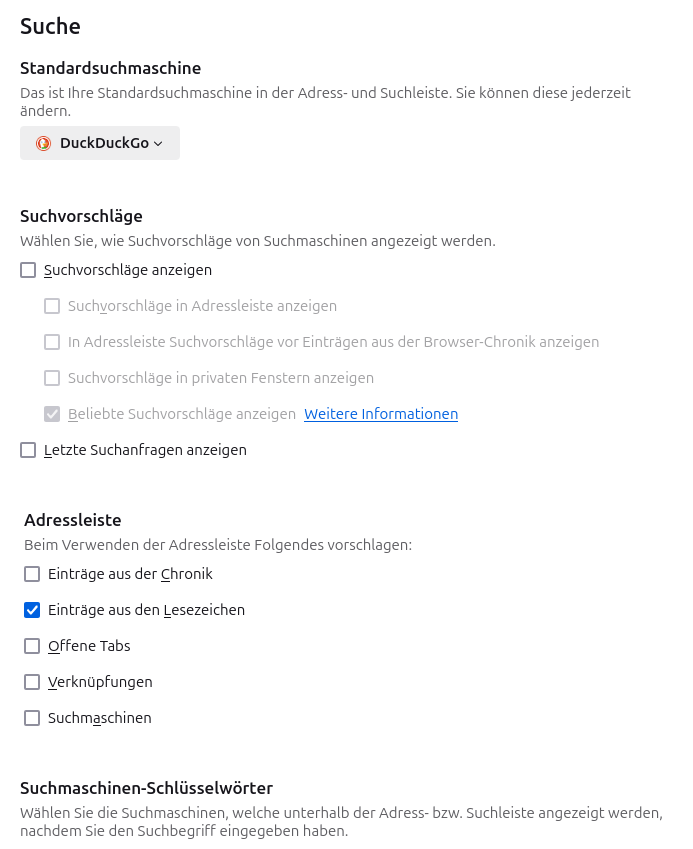
Task: Check 'Suchvorschläge in Adressleiste anzeigen'
Action: [x=52, y=306]
